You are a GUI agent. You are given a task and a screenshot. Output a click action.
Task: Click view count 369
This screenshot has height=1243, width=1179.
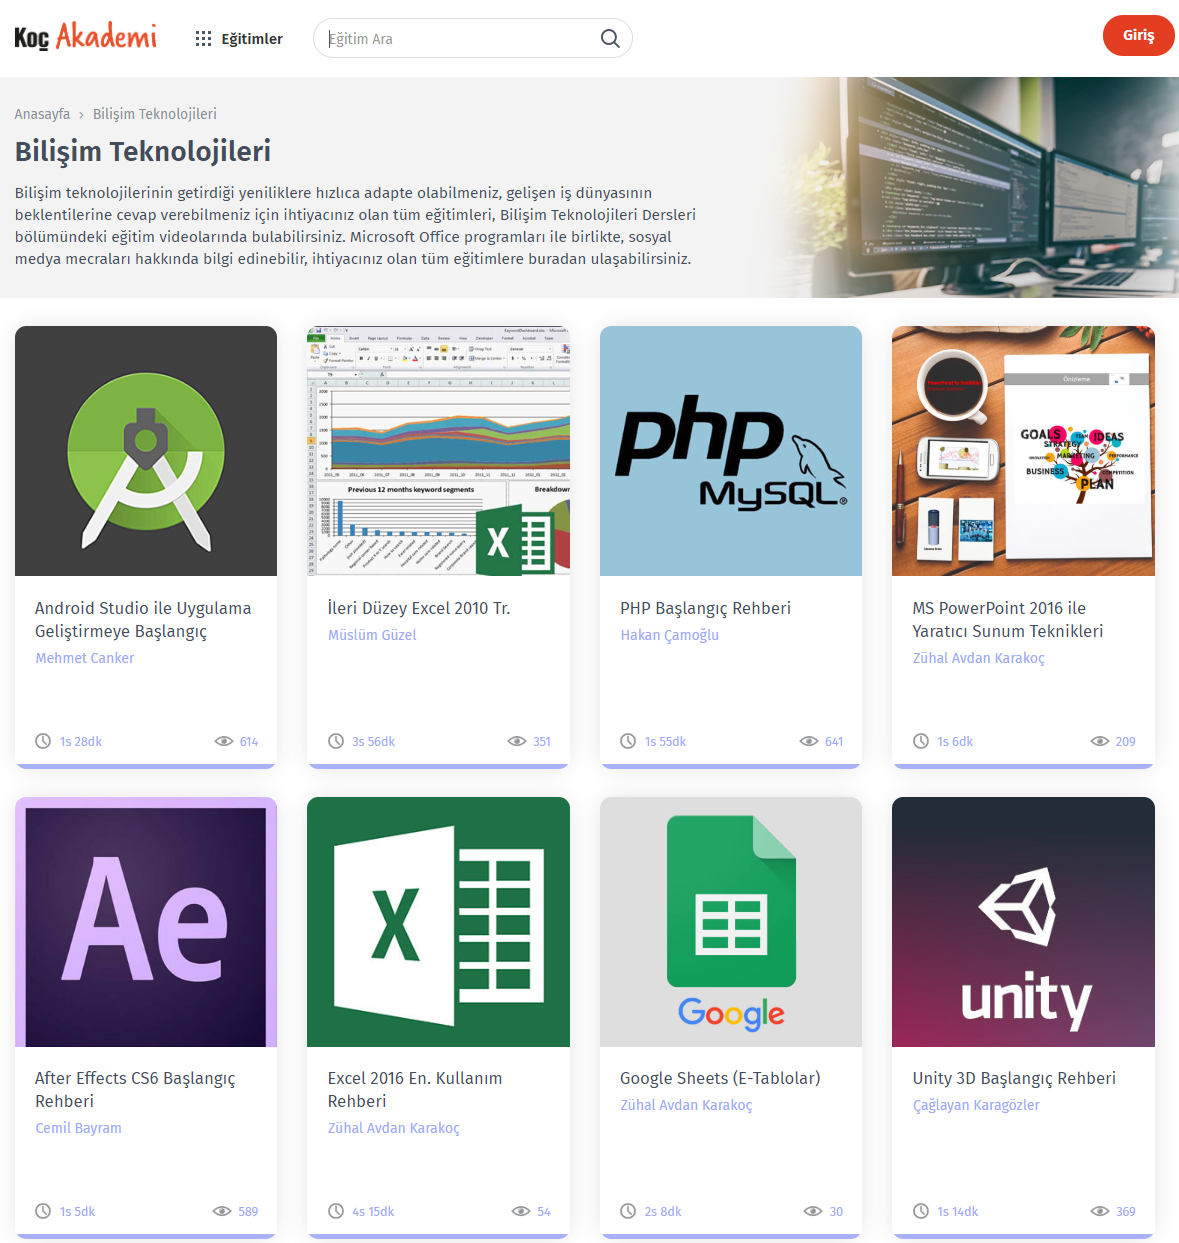click(1126, 1212)
